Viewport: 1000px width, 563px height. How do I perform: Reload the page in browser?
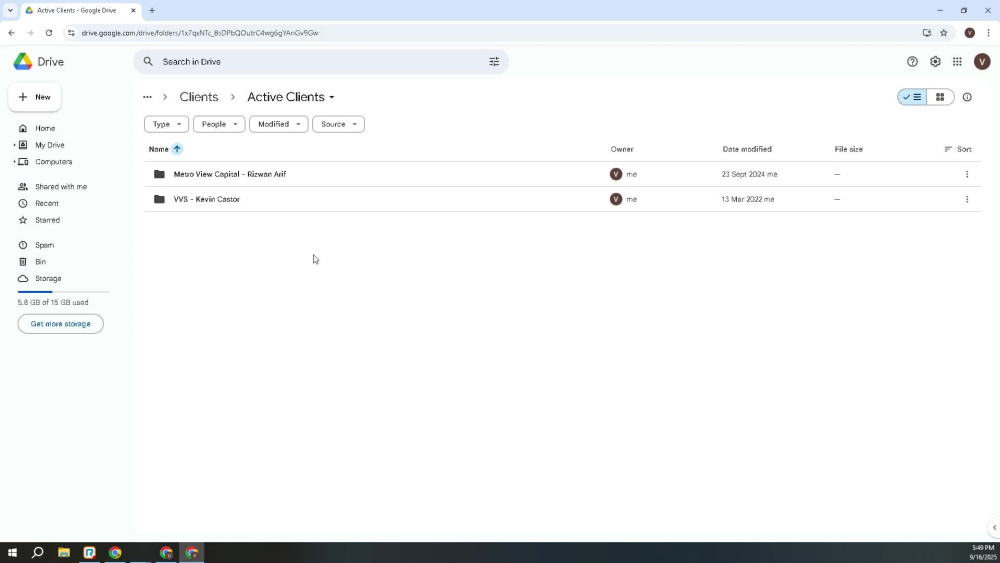(48, 33)
